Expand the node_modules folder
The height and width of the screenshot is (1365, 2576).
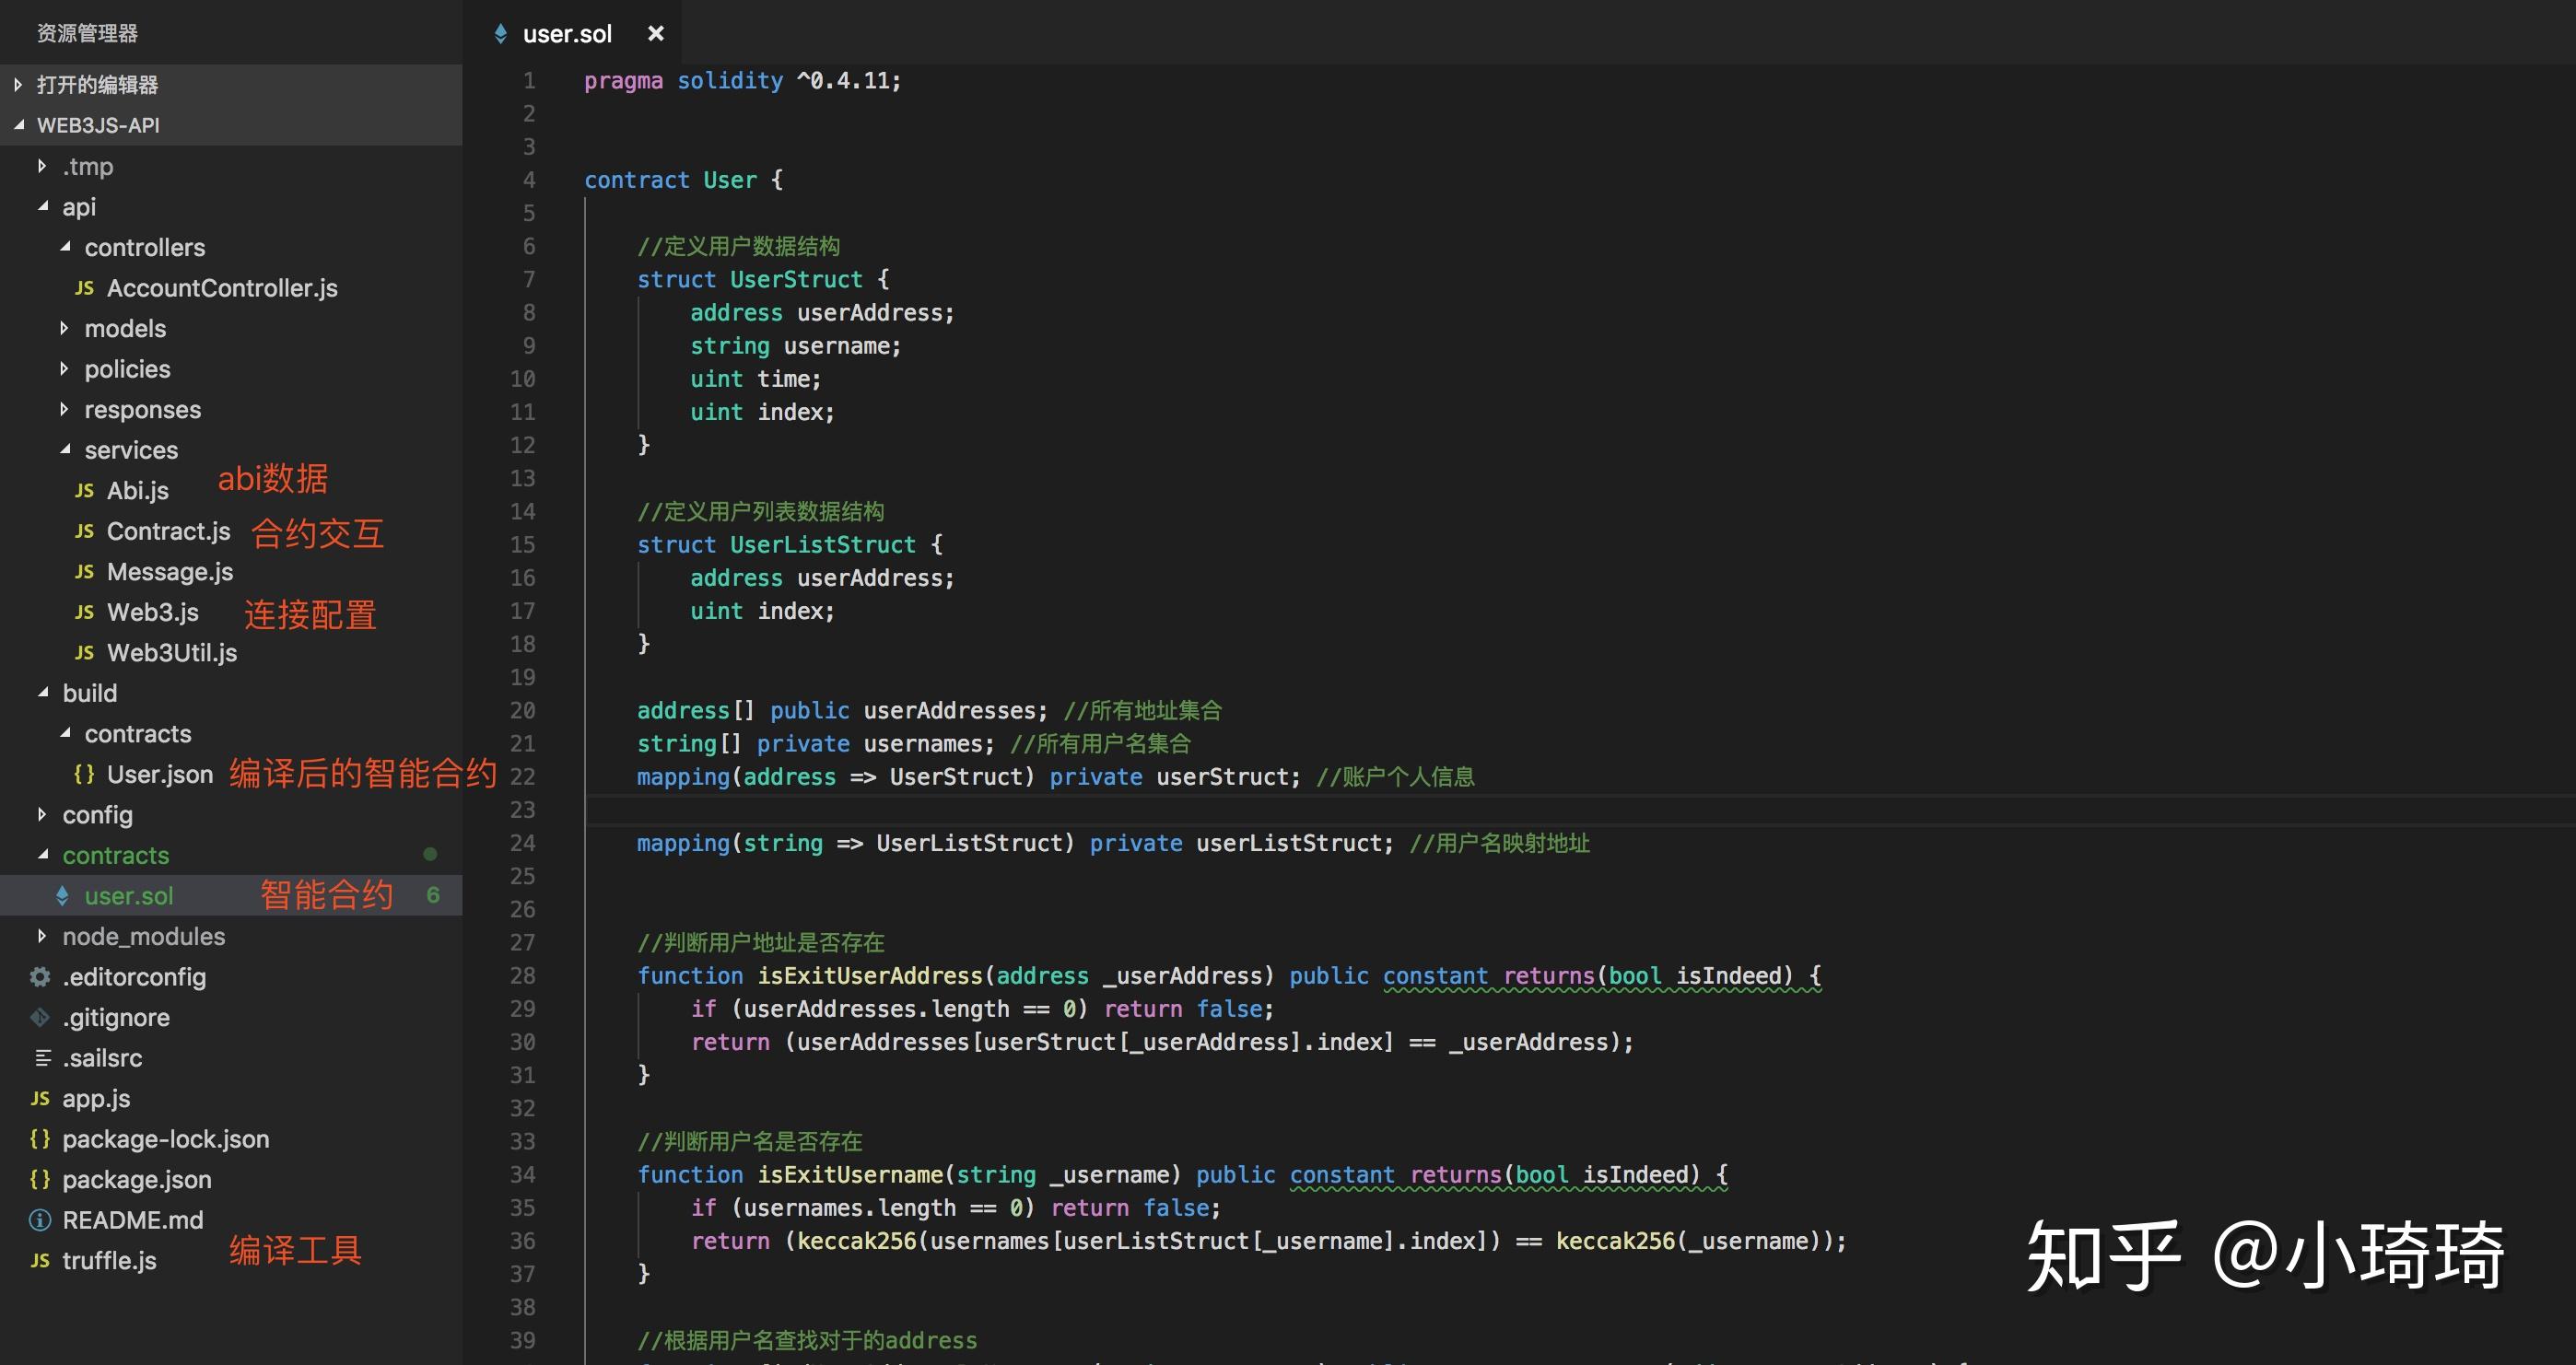click(42, 936)
